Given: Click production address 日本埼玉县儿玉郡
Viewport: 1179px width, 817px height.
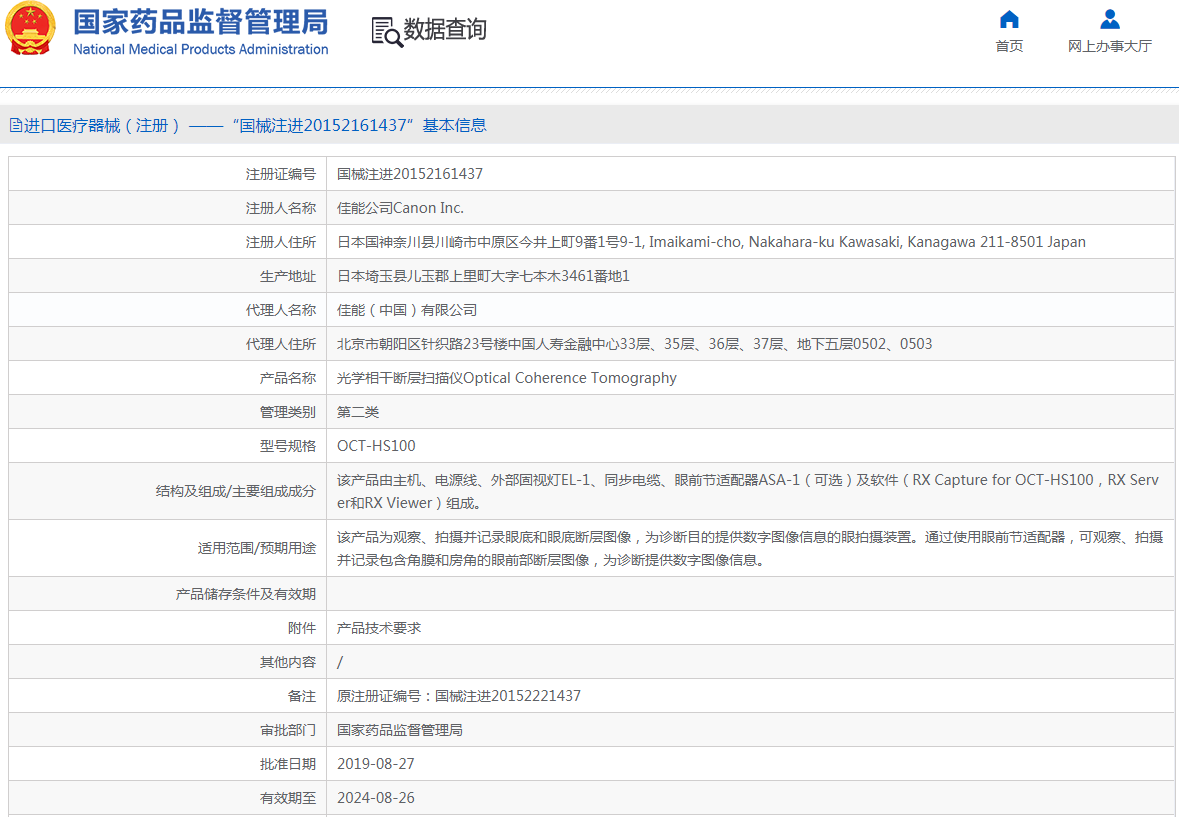Looking at the screenshot, I should click(483, 276).
